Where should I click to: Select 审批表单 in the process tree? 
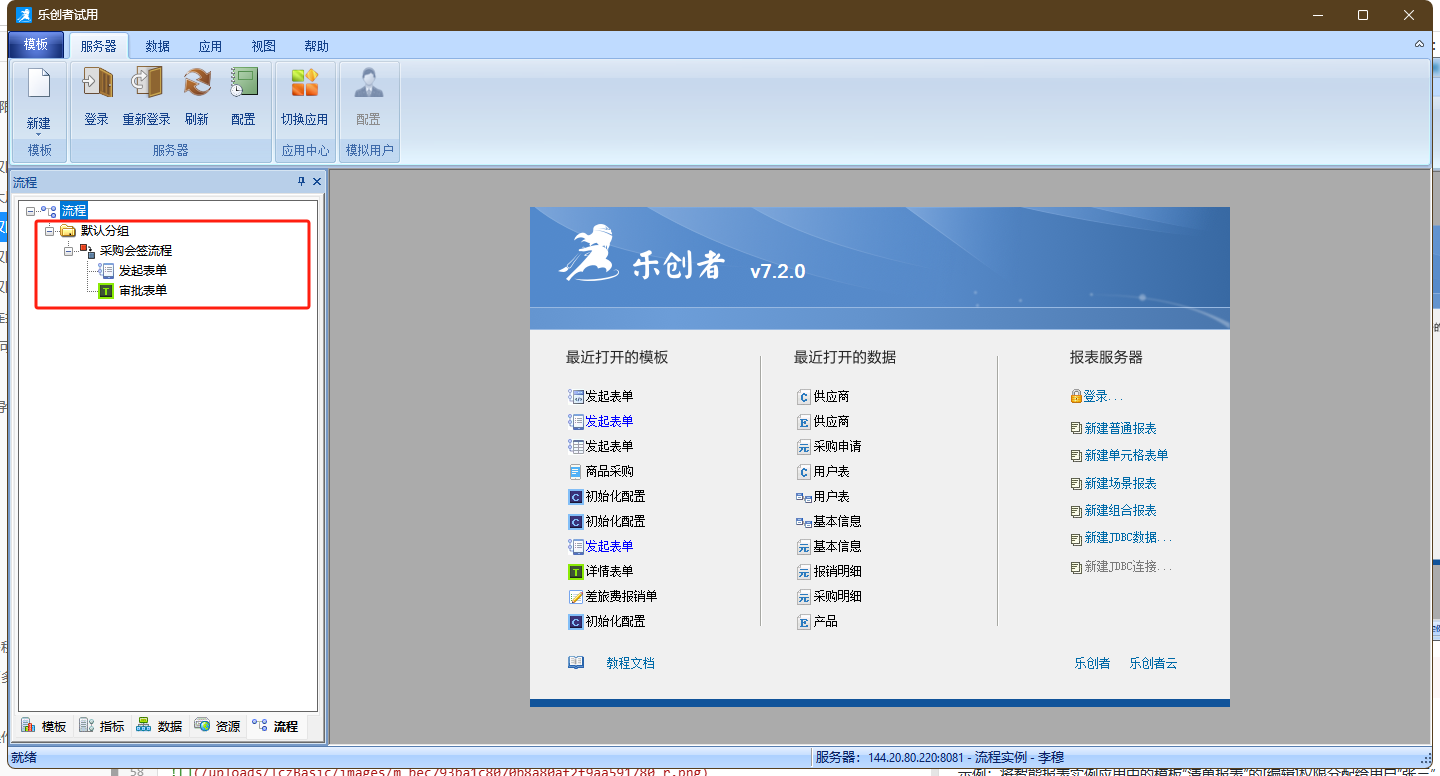[x=142, y=291]
